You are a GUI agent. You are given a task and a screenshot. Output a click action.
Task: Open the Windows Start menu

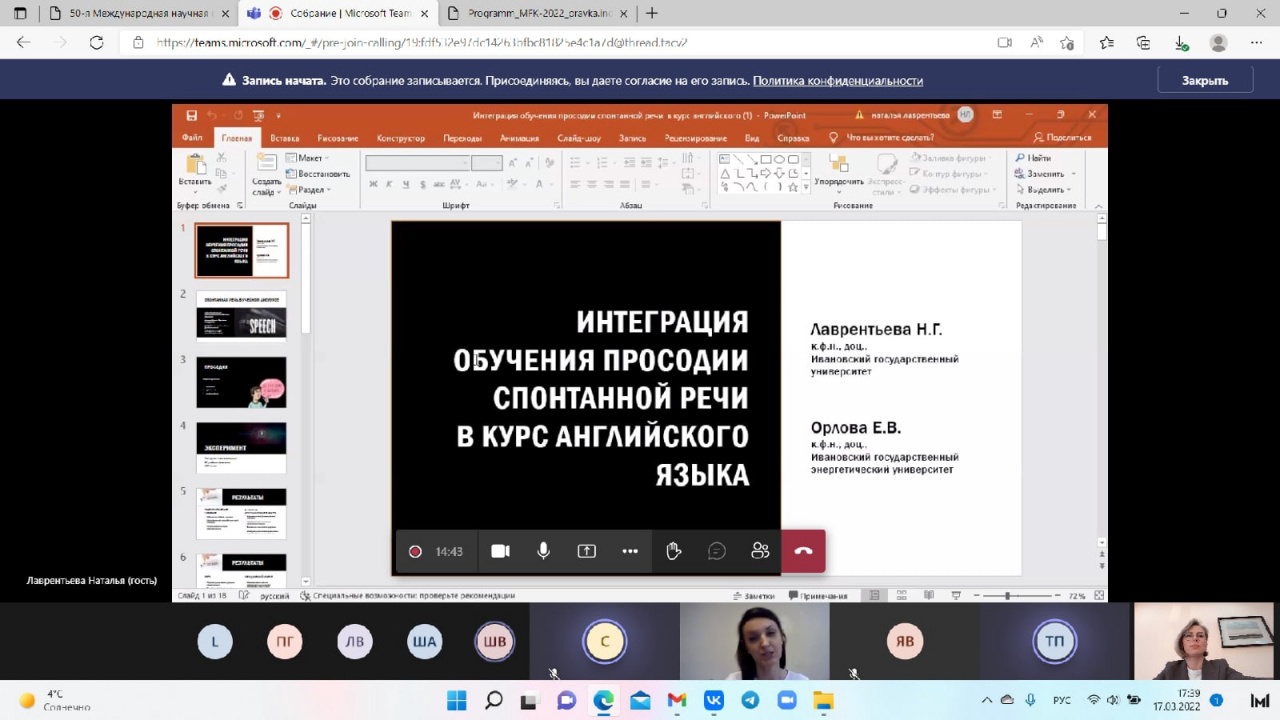[x=456, y=700]
